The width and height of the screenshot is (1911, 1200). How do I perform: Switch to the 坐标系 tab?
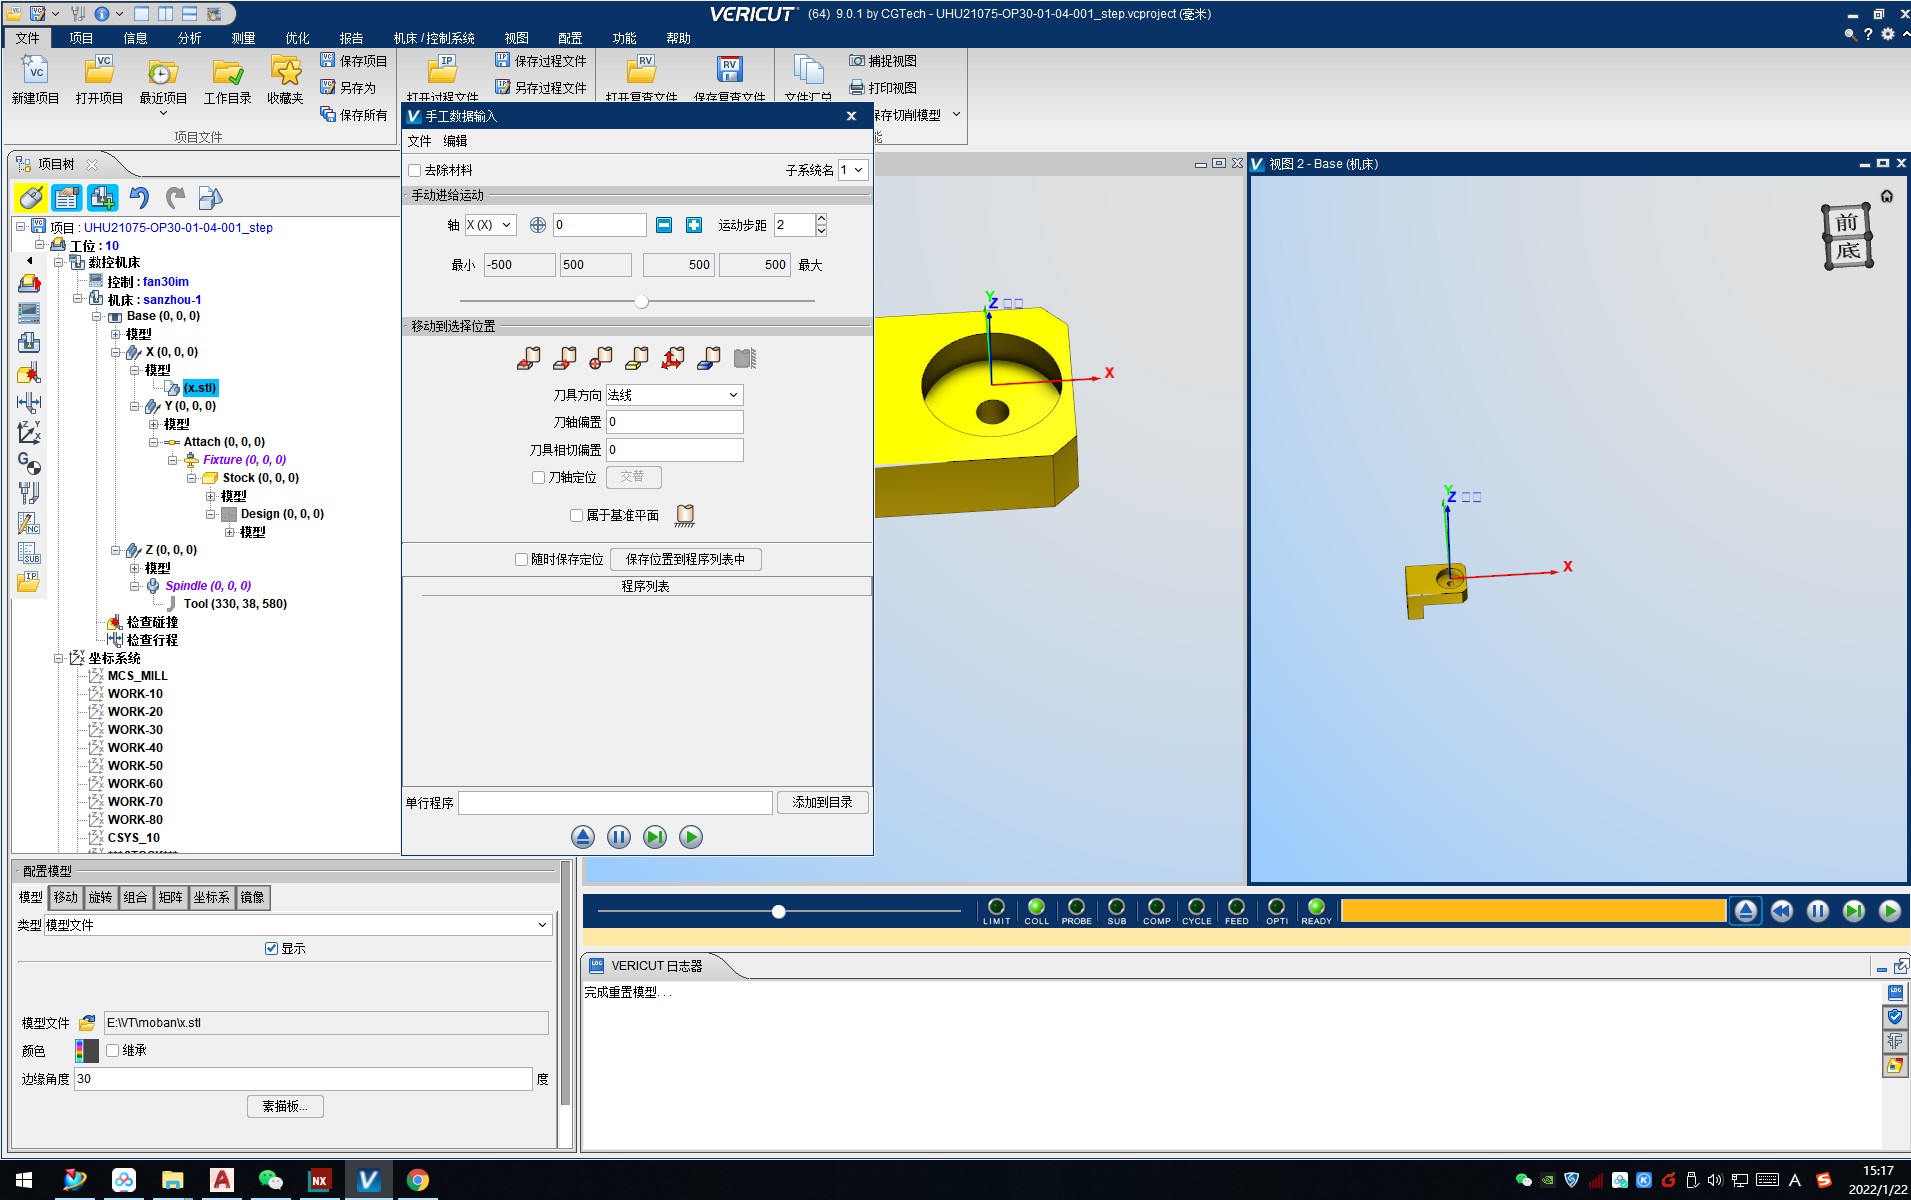pyautogui.click(x=211, y=897)
